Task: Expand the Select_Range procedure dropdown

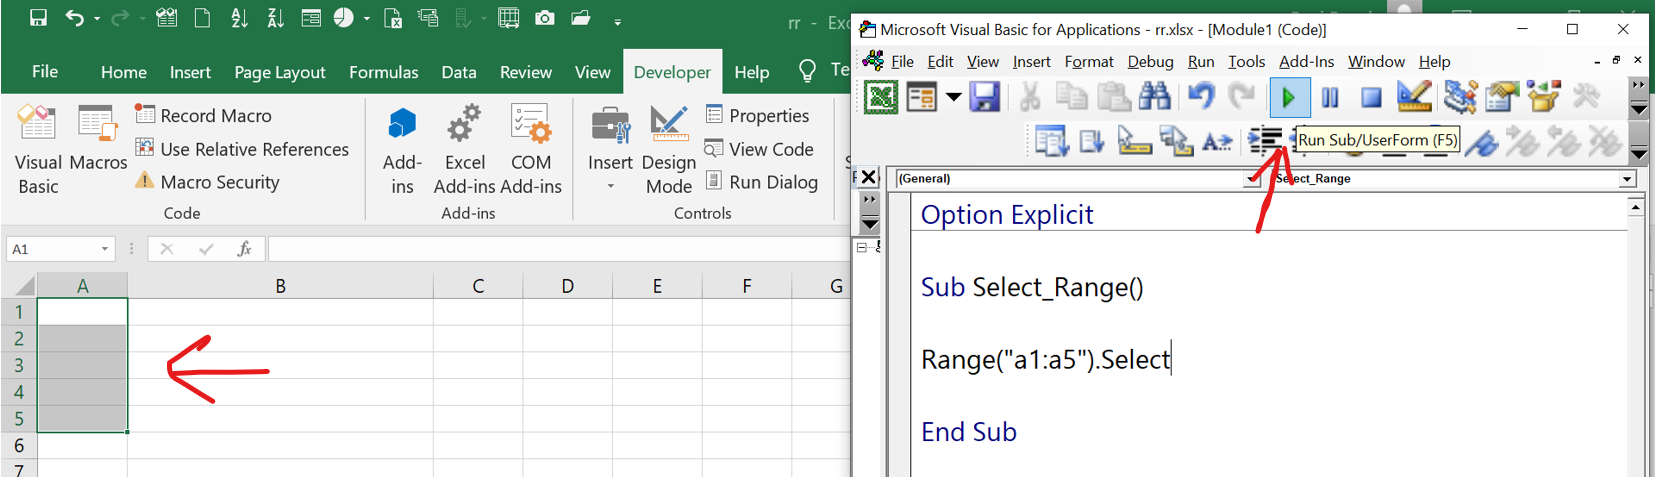Action: [1627, 179]
